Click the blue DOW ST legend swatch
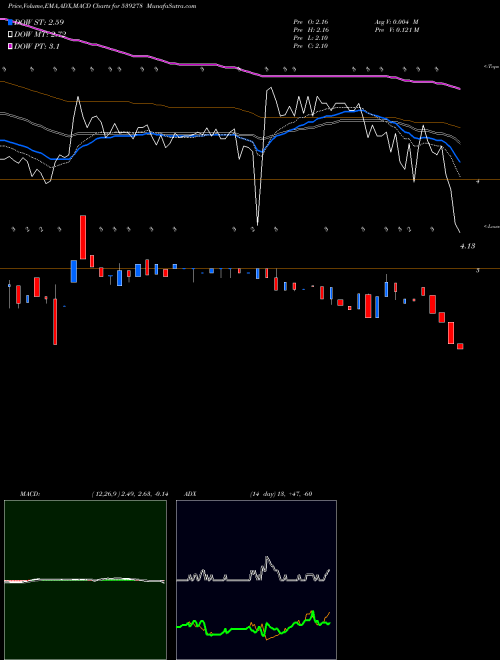 pyautogui.click(x=10, y=22)
